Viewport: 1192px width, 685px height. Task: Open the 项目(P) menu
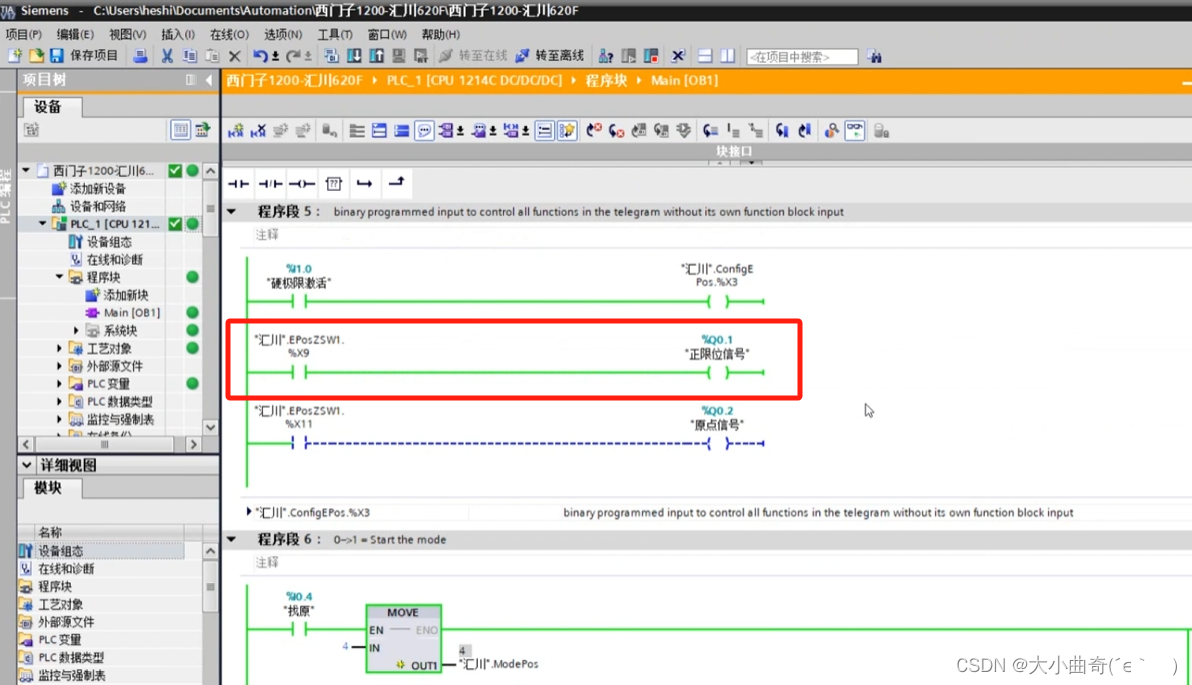24,34
